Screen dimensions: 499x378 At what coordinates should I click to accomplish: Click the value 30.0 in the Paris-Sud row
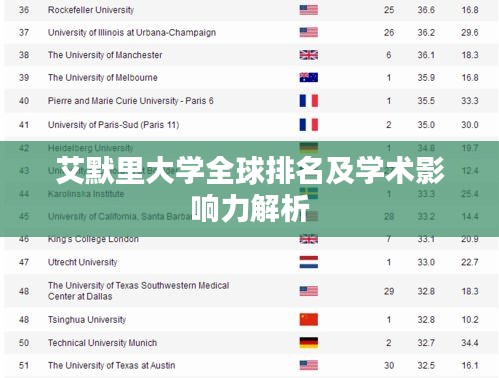(x=470, y=125)
